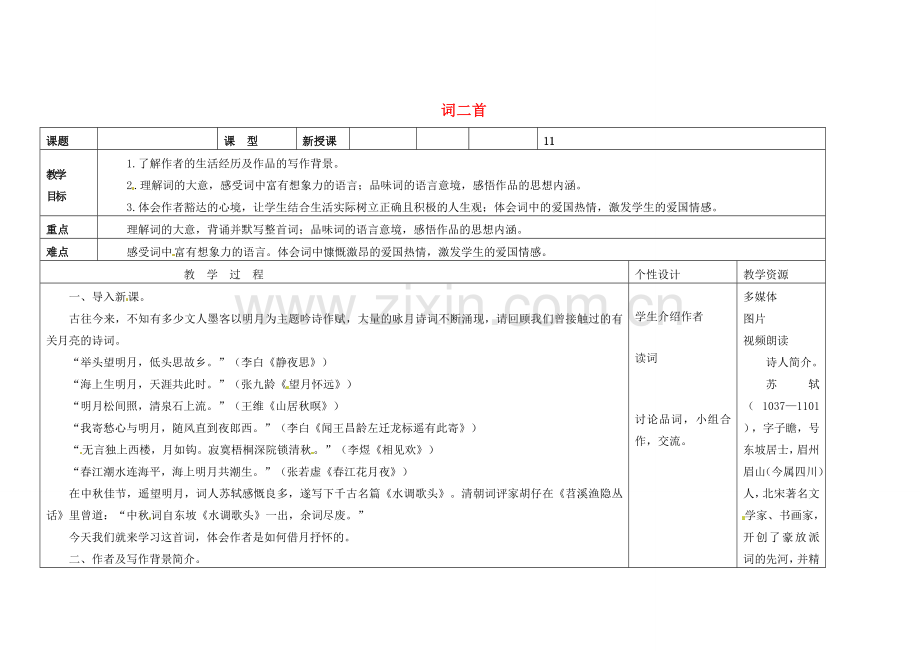This screenshot has height=651, width=920.
Task: Click the text 开创了豪放派
Action: (x=782, y=537)
